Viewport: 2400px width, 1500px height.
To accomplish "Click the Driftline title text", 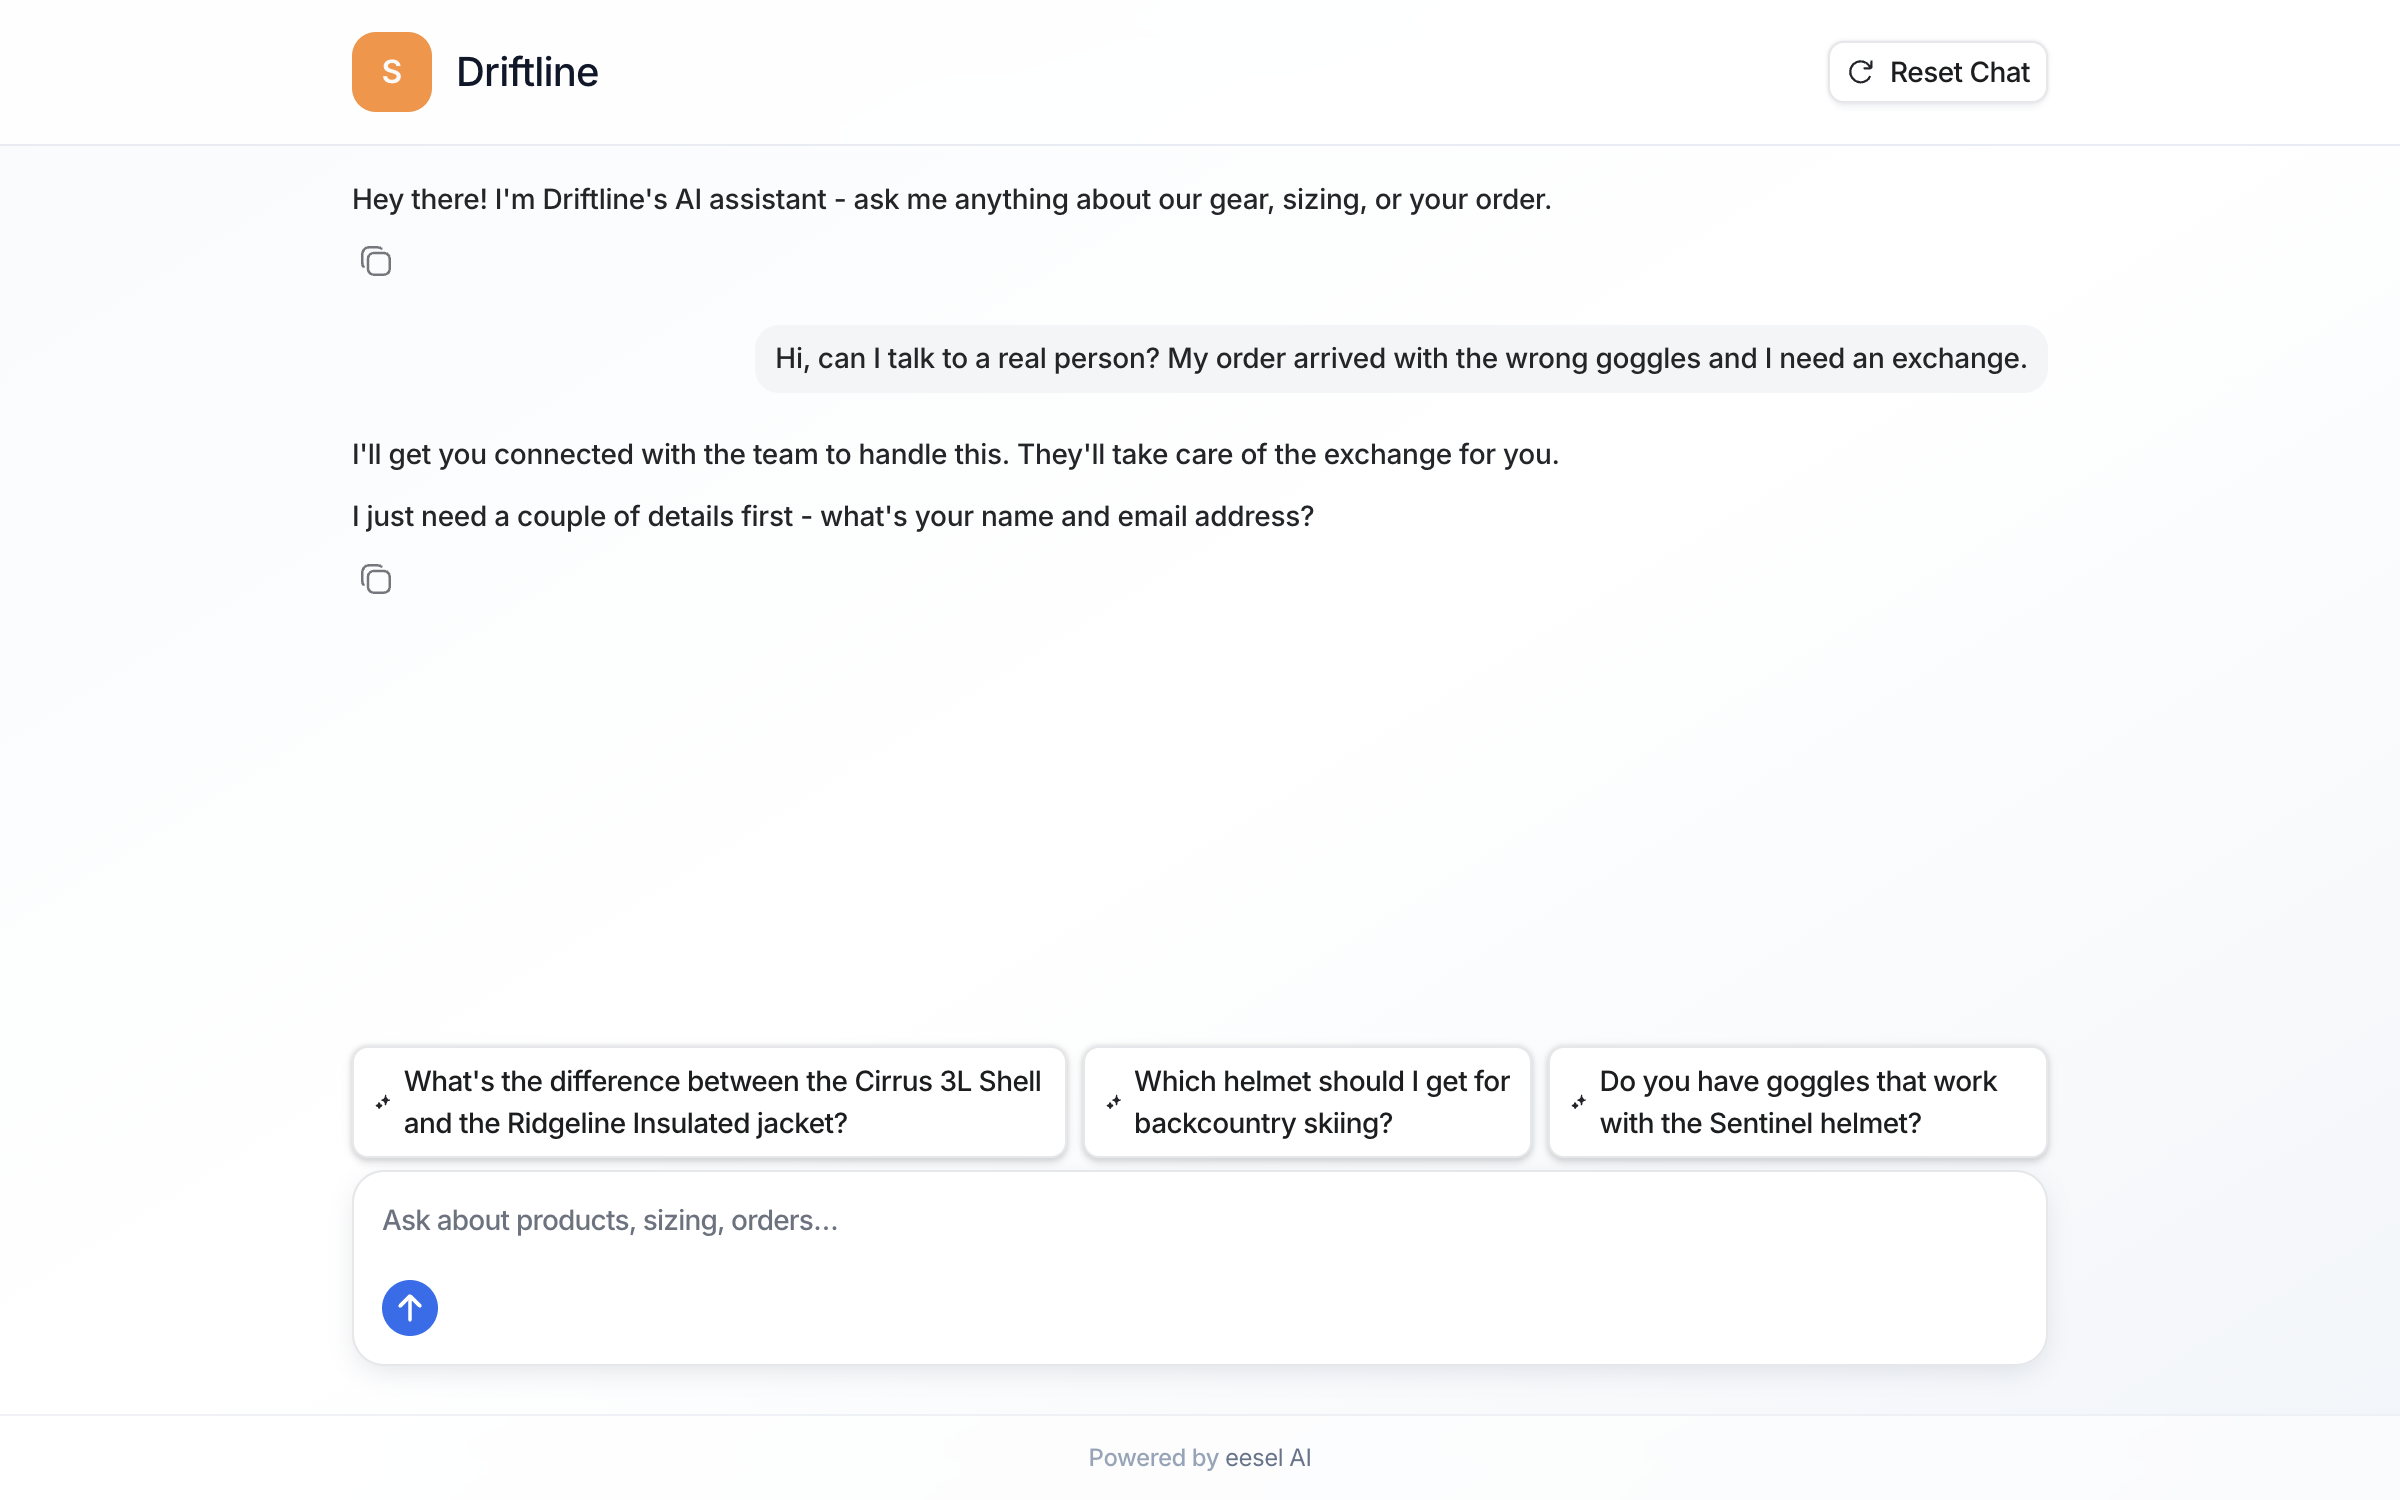I will 527,72.
